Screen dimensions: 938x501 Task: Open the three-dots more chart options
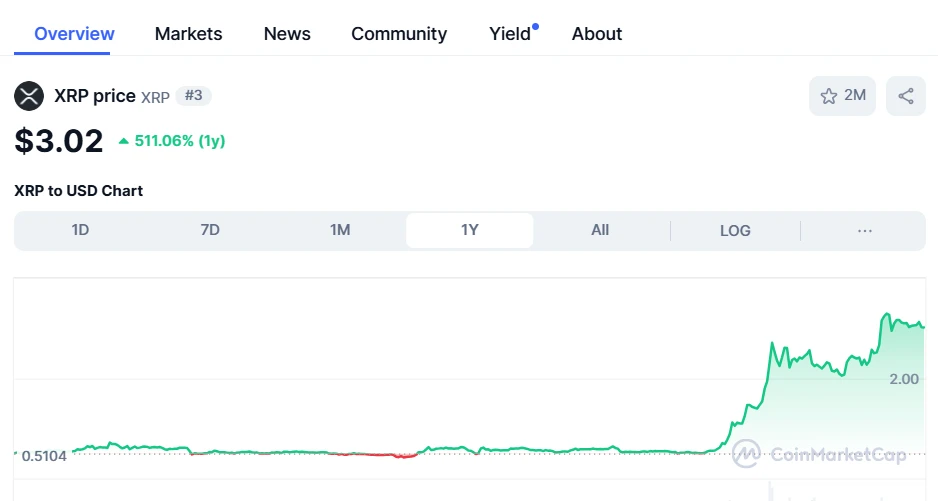point(865,230)
